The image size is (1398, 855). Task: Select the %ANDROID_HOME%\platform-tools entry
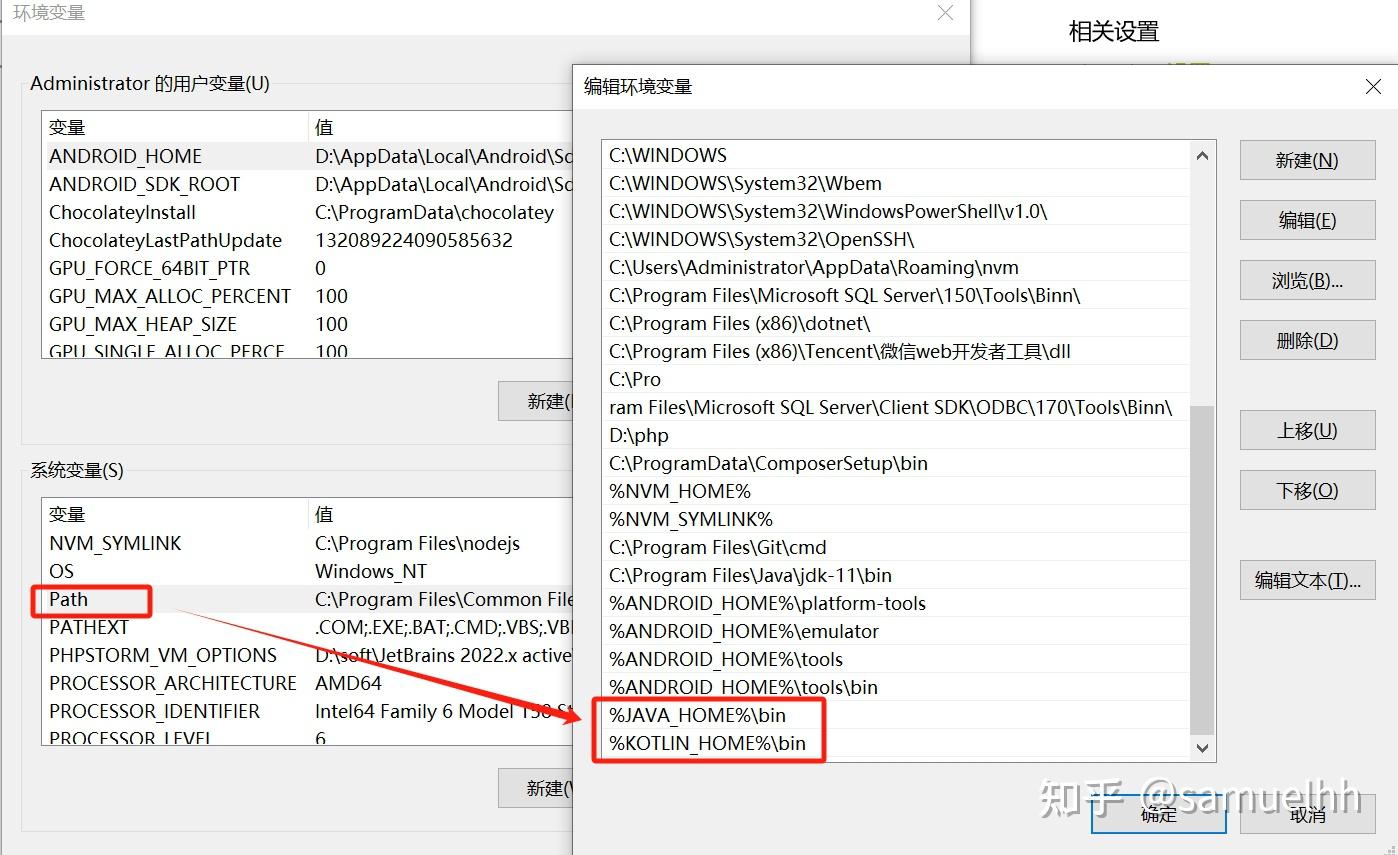[x=767, y=603]
